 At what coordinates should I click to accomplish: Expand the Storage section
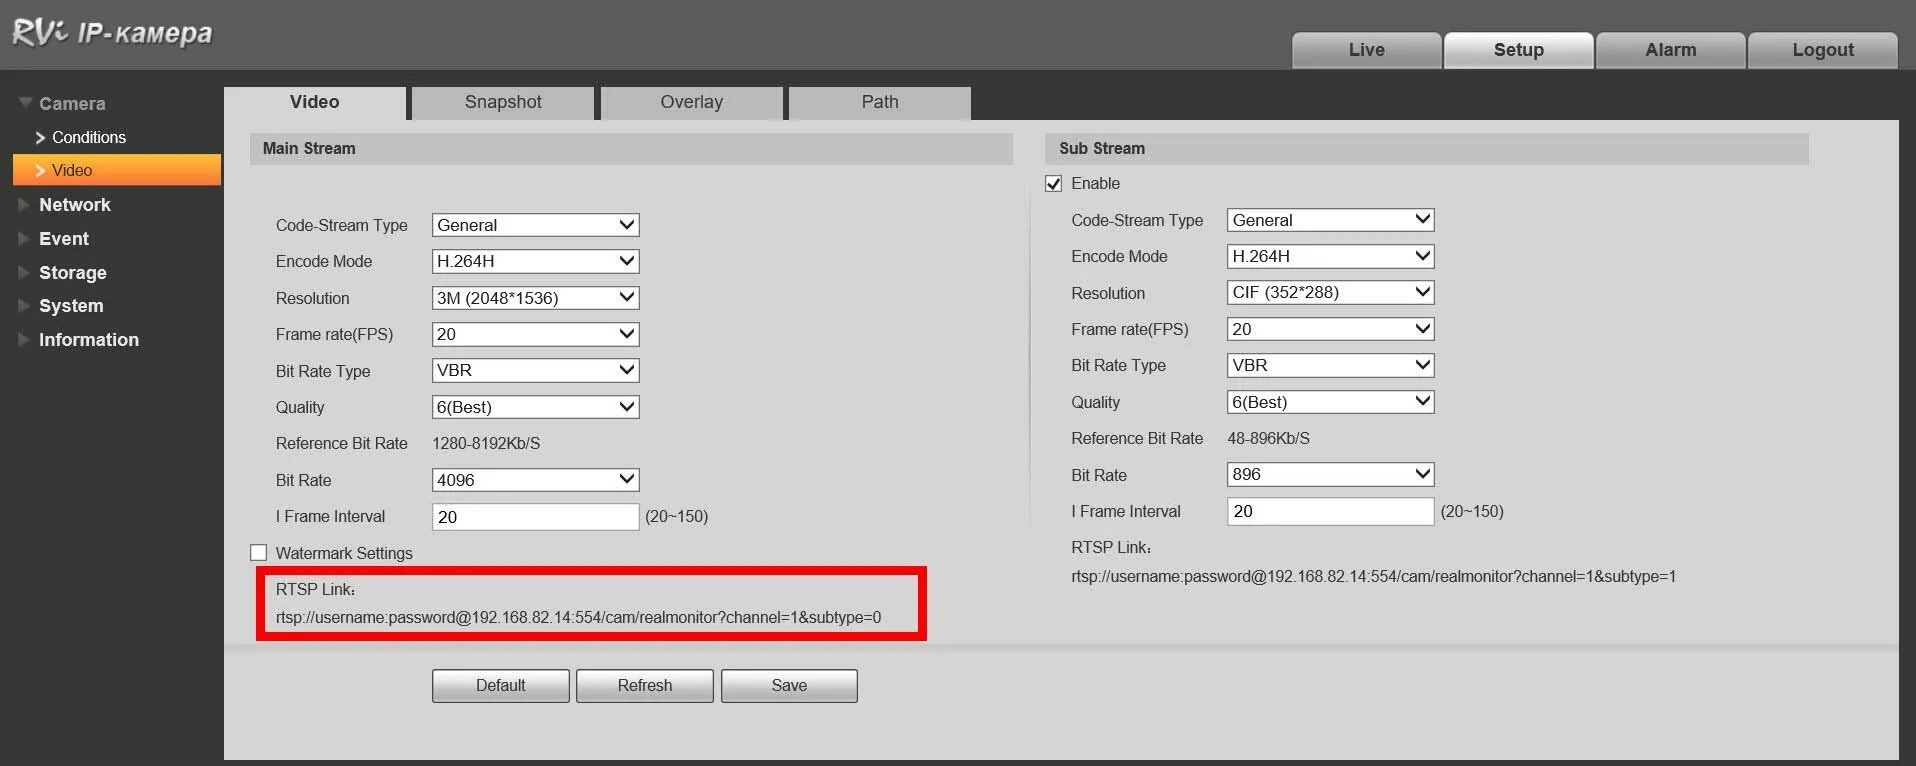click(x=62, y=272)
